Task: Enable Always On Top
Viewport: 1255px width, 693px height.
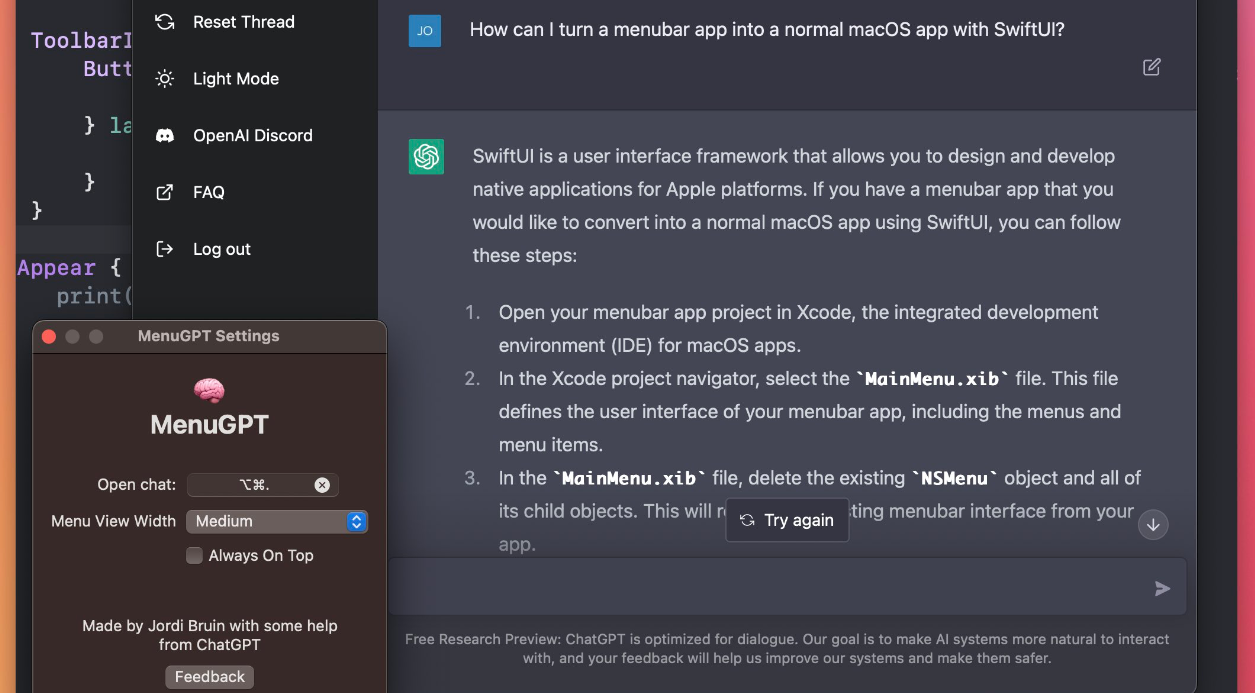Action: (194, 555)
